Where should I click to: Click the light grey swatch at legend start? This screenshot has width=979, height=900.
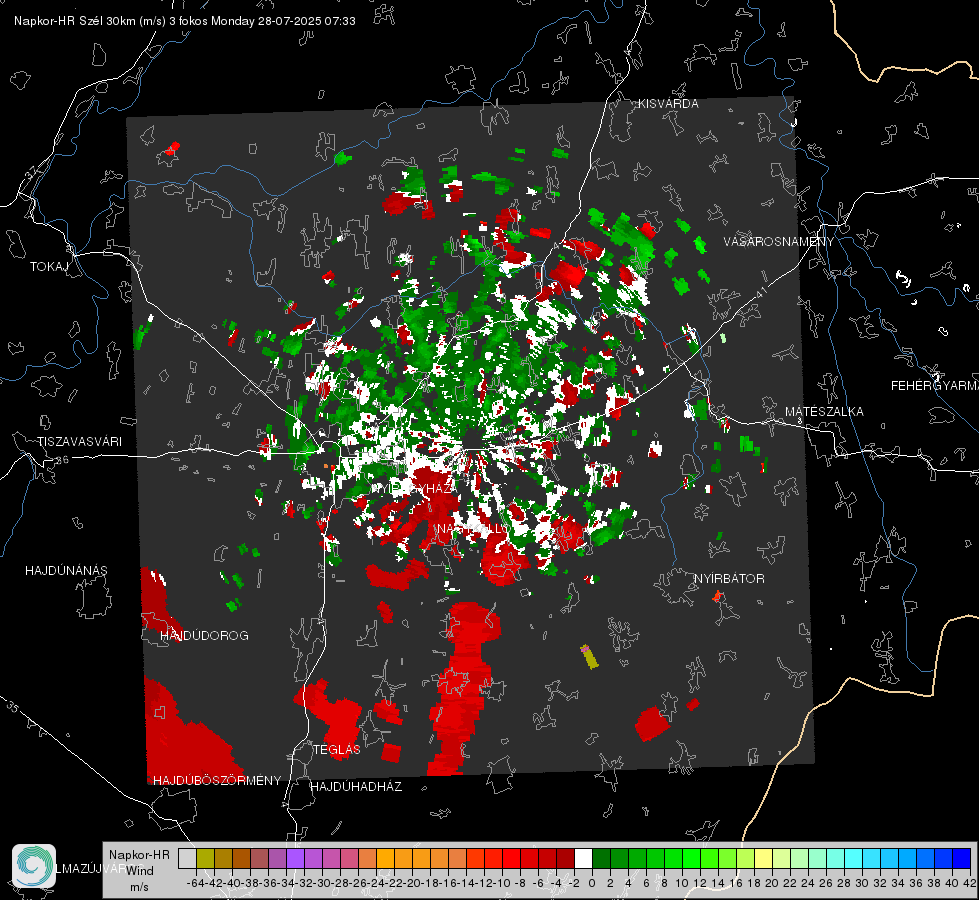coord(187,858)
